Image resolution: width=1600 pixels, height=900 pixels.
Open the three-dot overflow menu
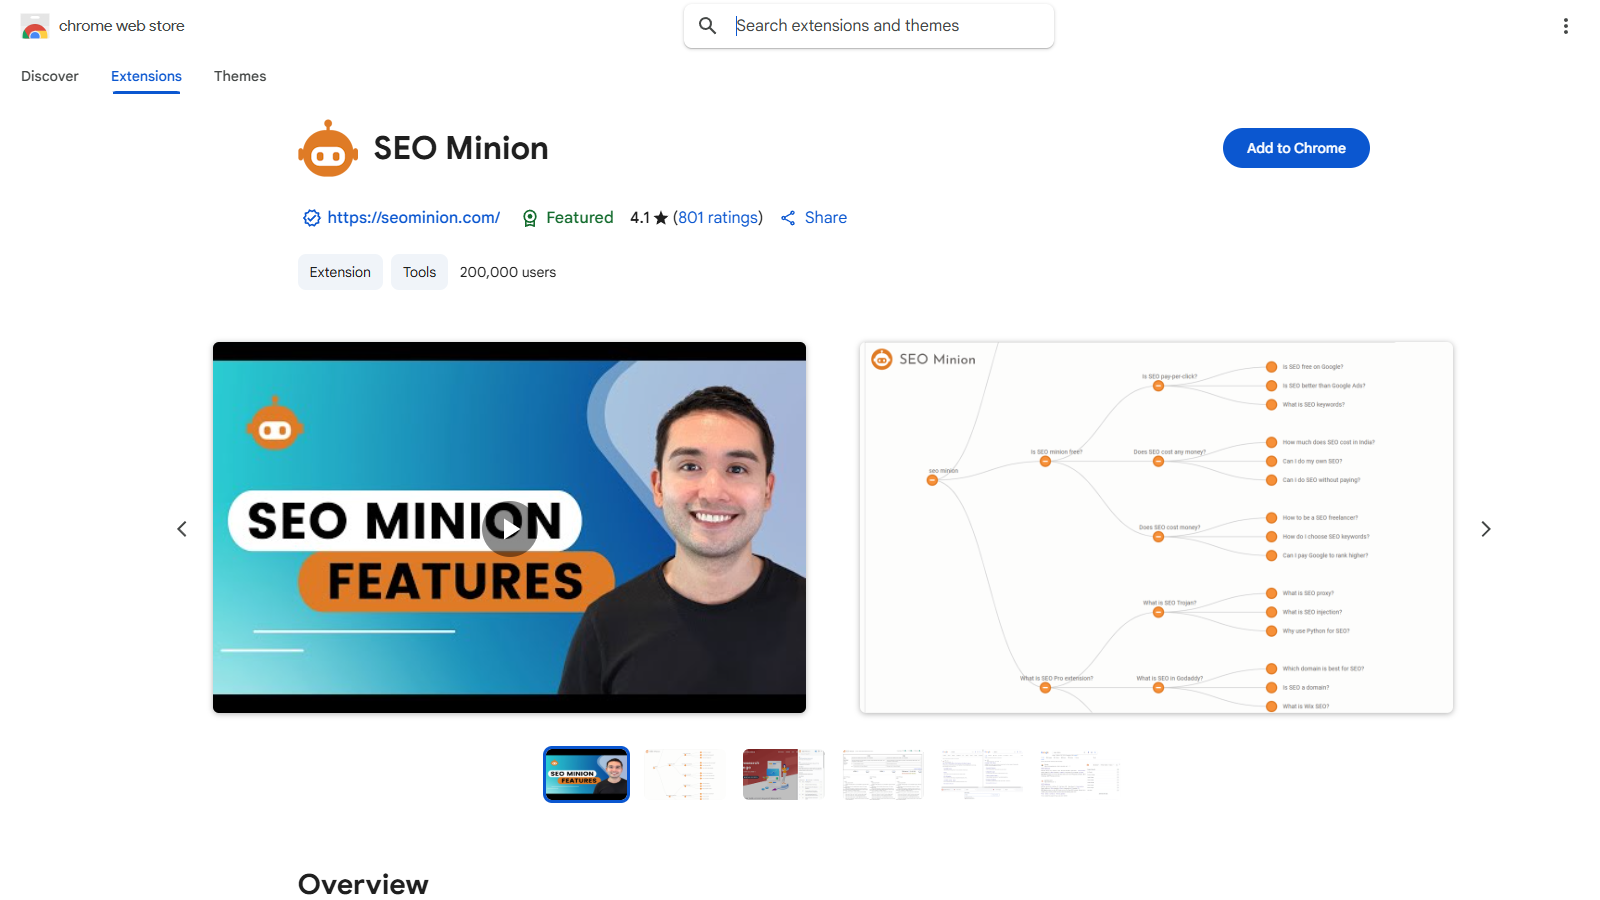tap(1565, 26)
